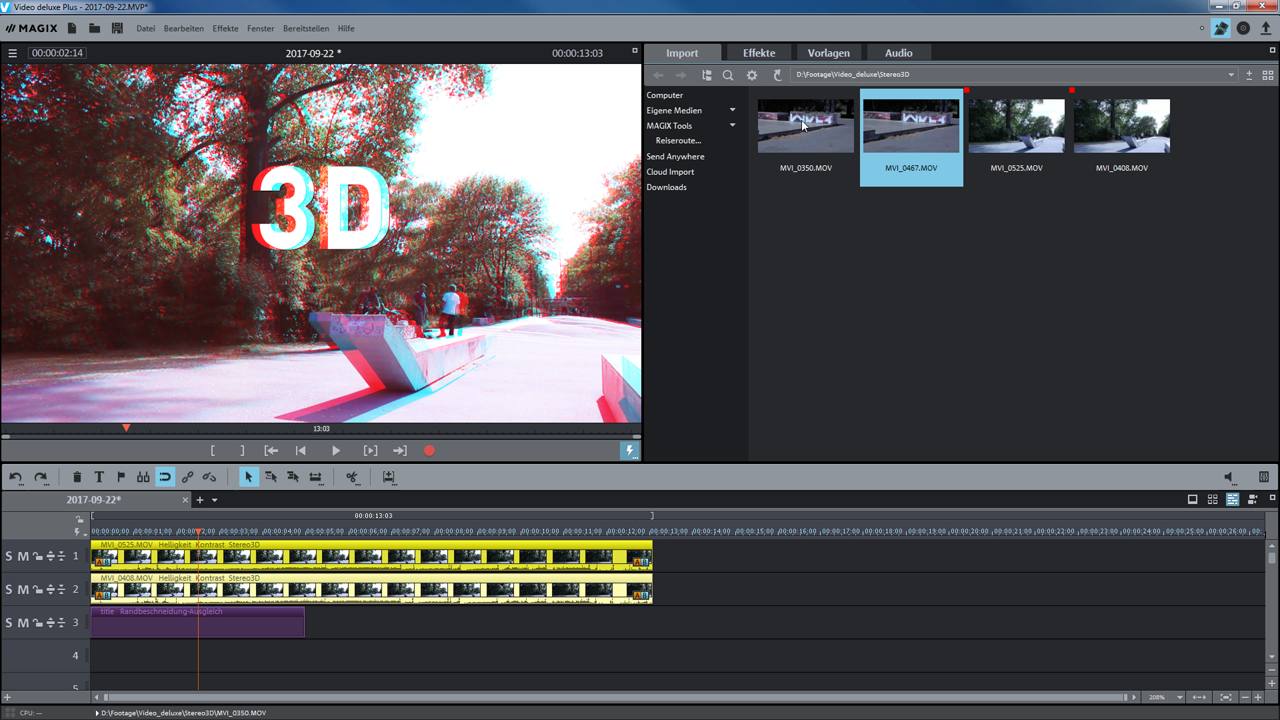This screenshot has width=1280, height=720.
Task: Select Computer in the media pool sidebar
Action: 665,95
